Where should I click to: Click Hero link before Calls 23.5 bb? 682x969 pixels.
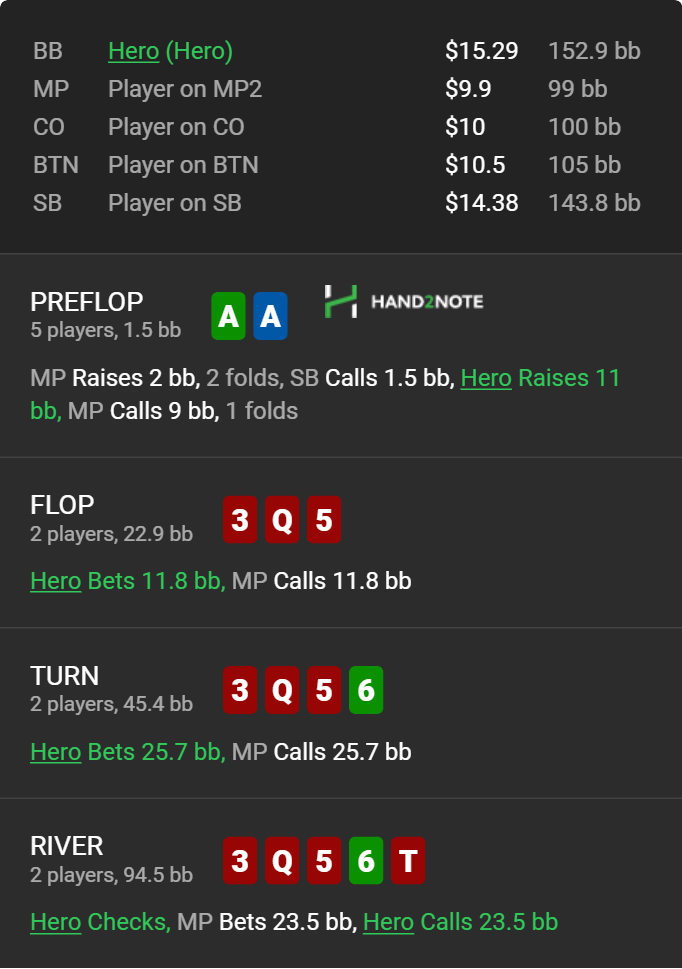coord(389,922)
